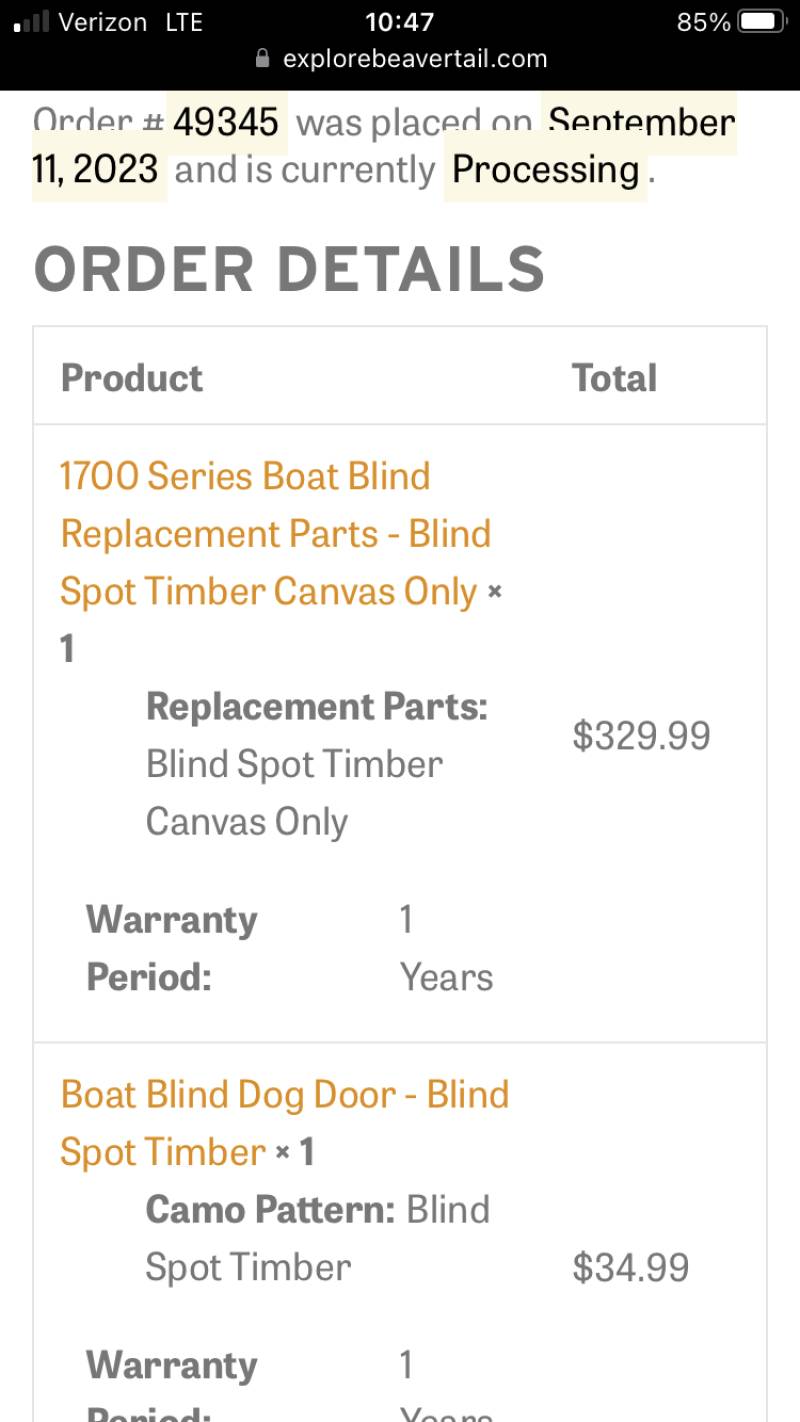Tap the Total column header
Screen dimensions: 800x1422
click(x=614, y=378)
